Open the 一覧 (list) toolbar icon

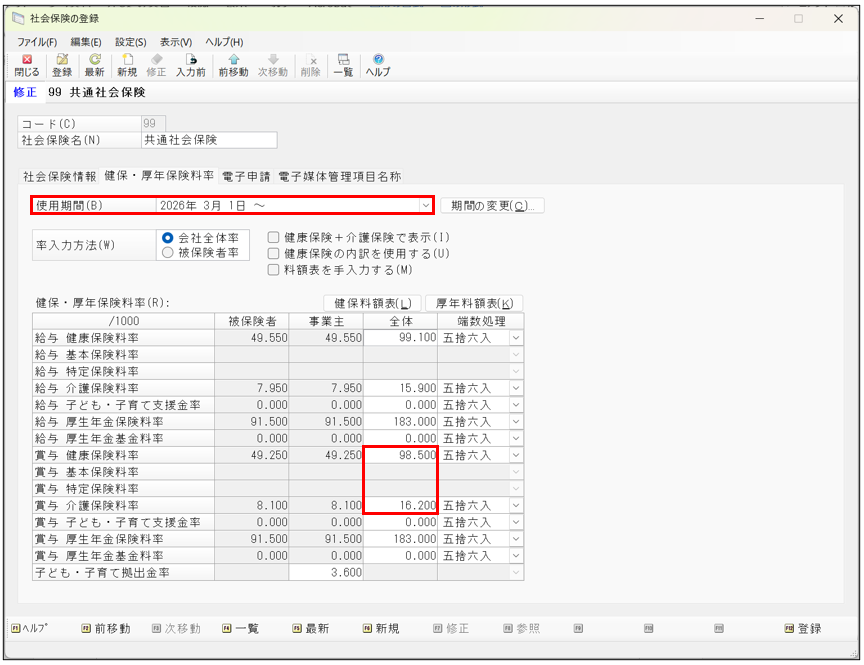point(343,65)
